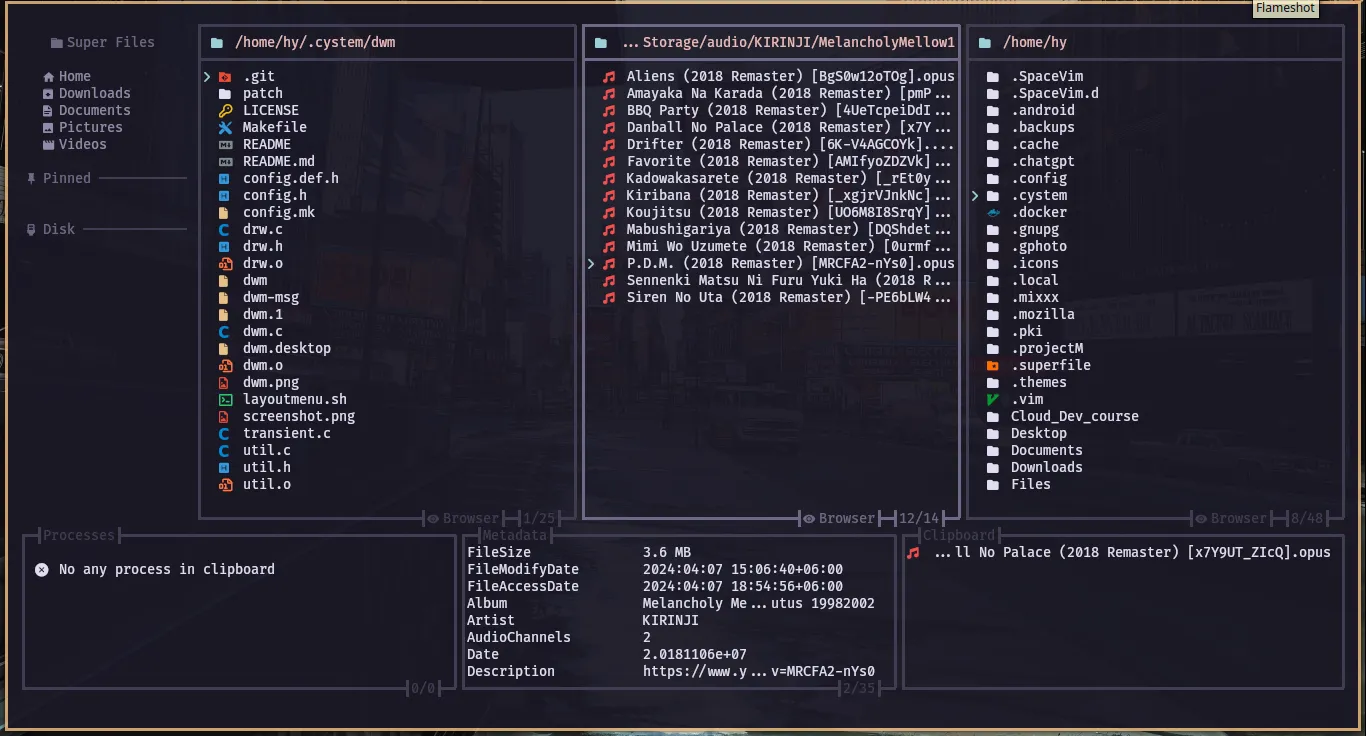Click the LICENSE key icon
1366x736 pixels.
tap(225, 111)
